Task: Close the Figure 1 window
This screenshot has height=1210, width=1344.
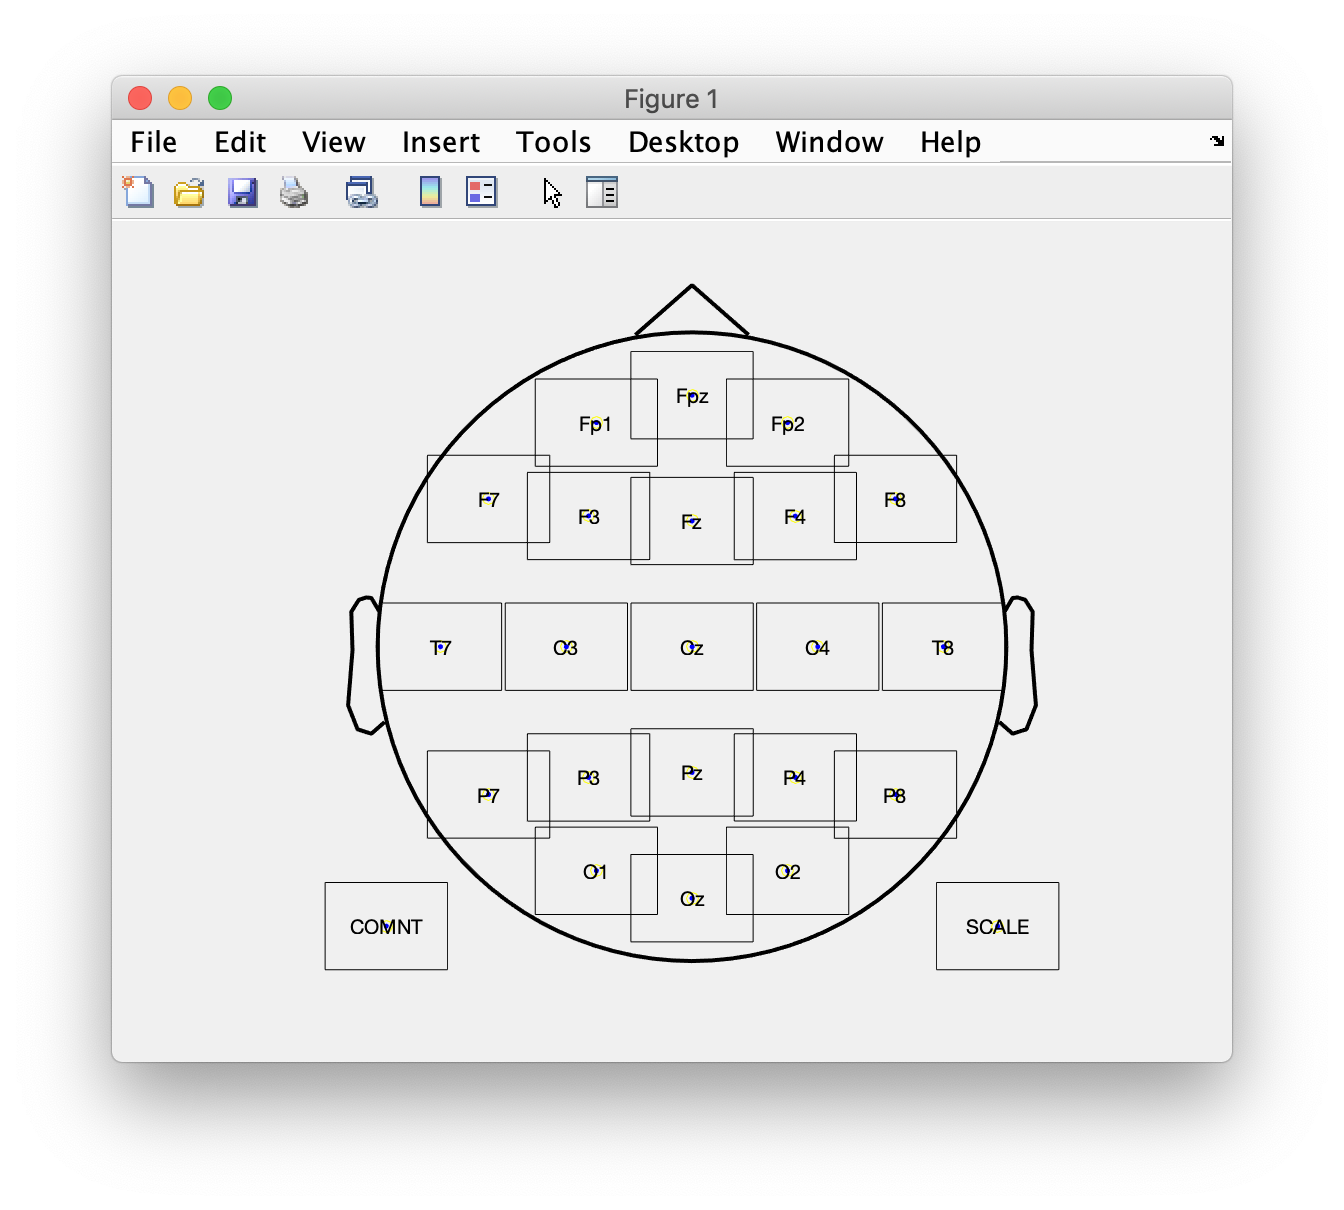Action: (x=140, y=98)
